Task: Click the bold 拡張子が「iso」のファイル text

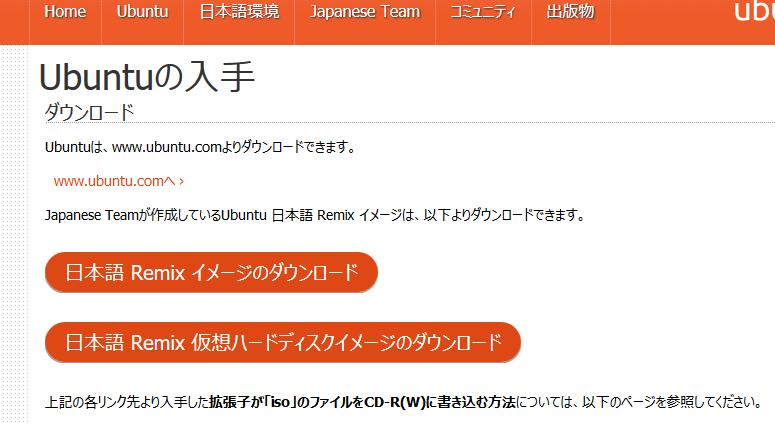Action: click(x=300, y=403)
